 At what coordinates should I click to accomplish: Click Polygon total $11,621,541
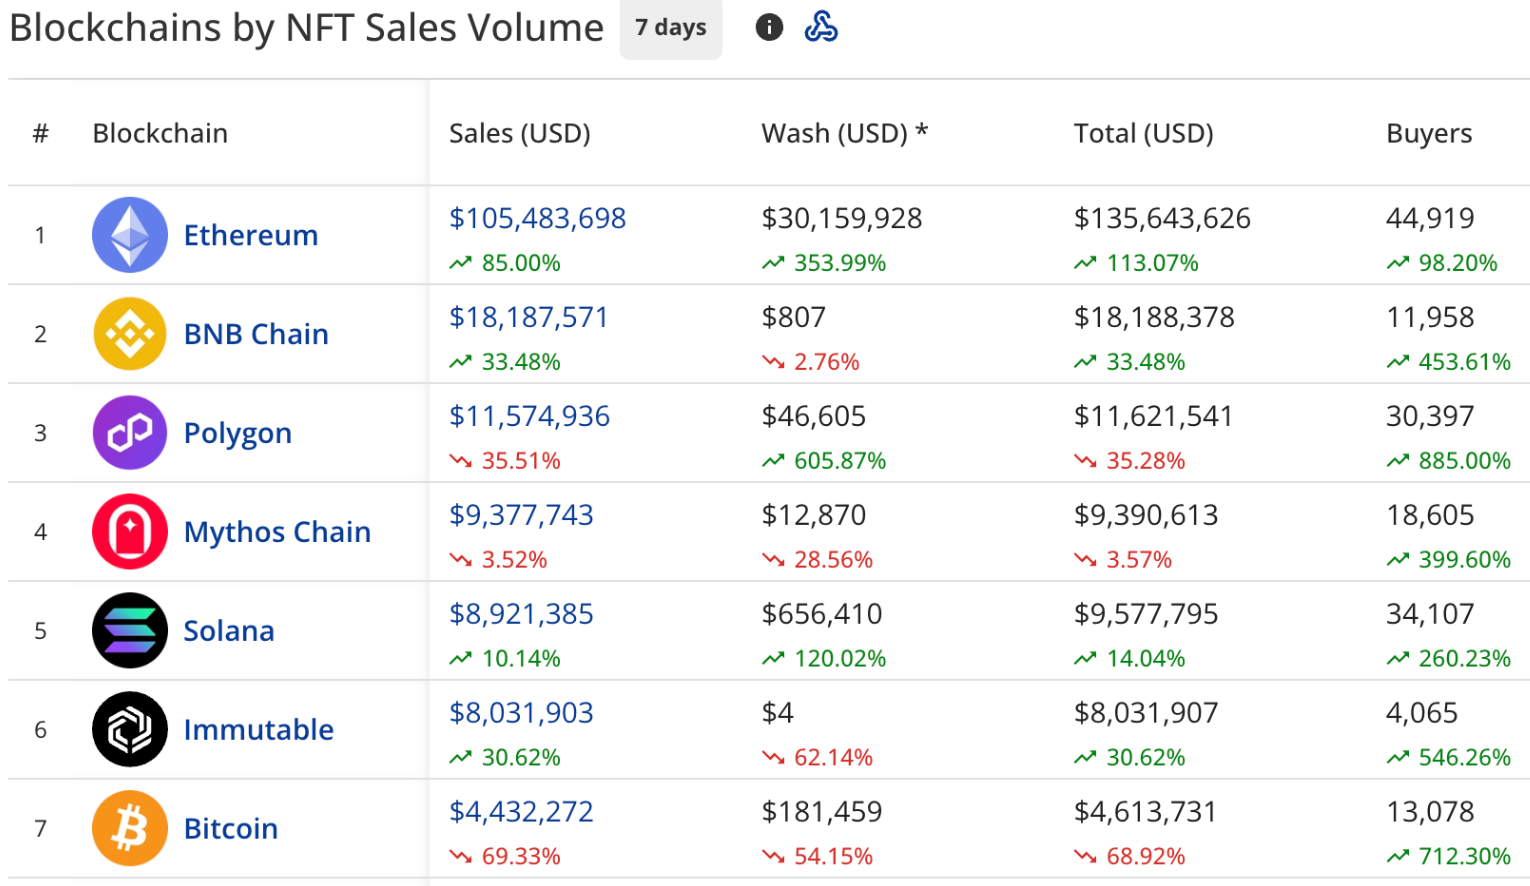click(1154, 416)
